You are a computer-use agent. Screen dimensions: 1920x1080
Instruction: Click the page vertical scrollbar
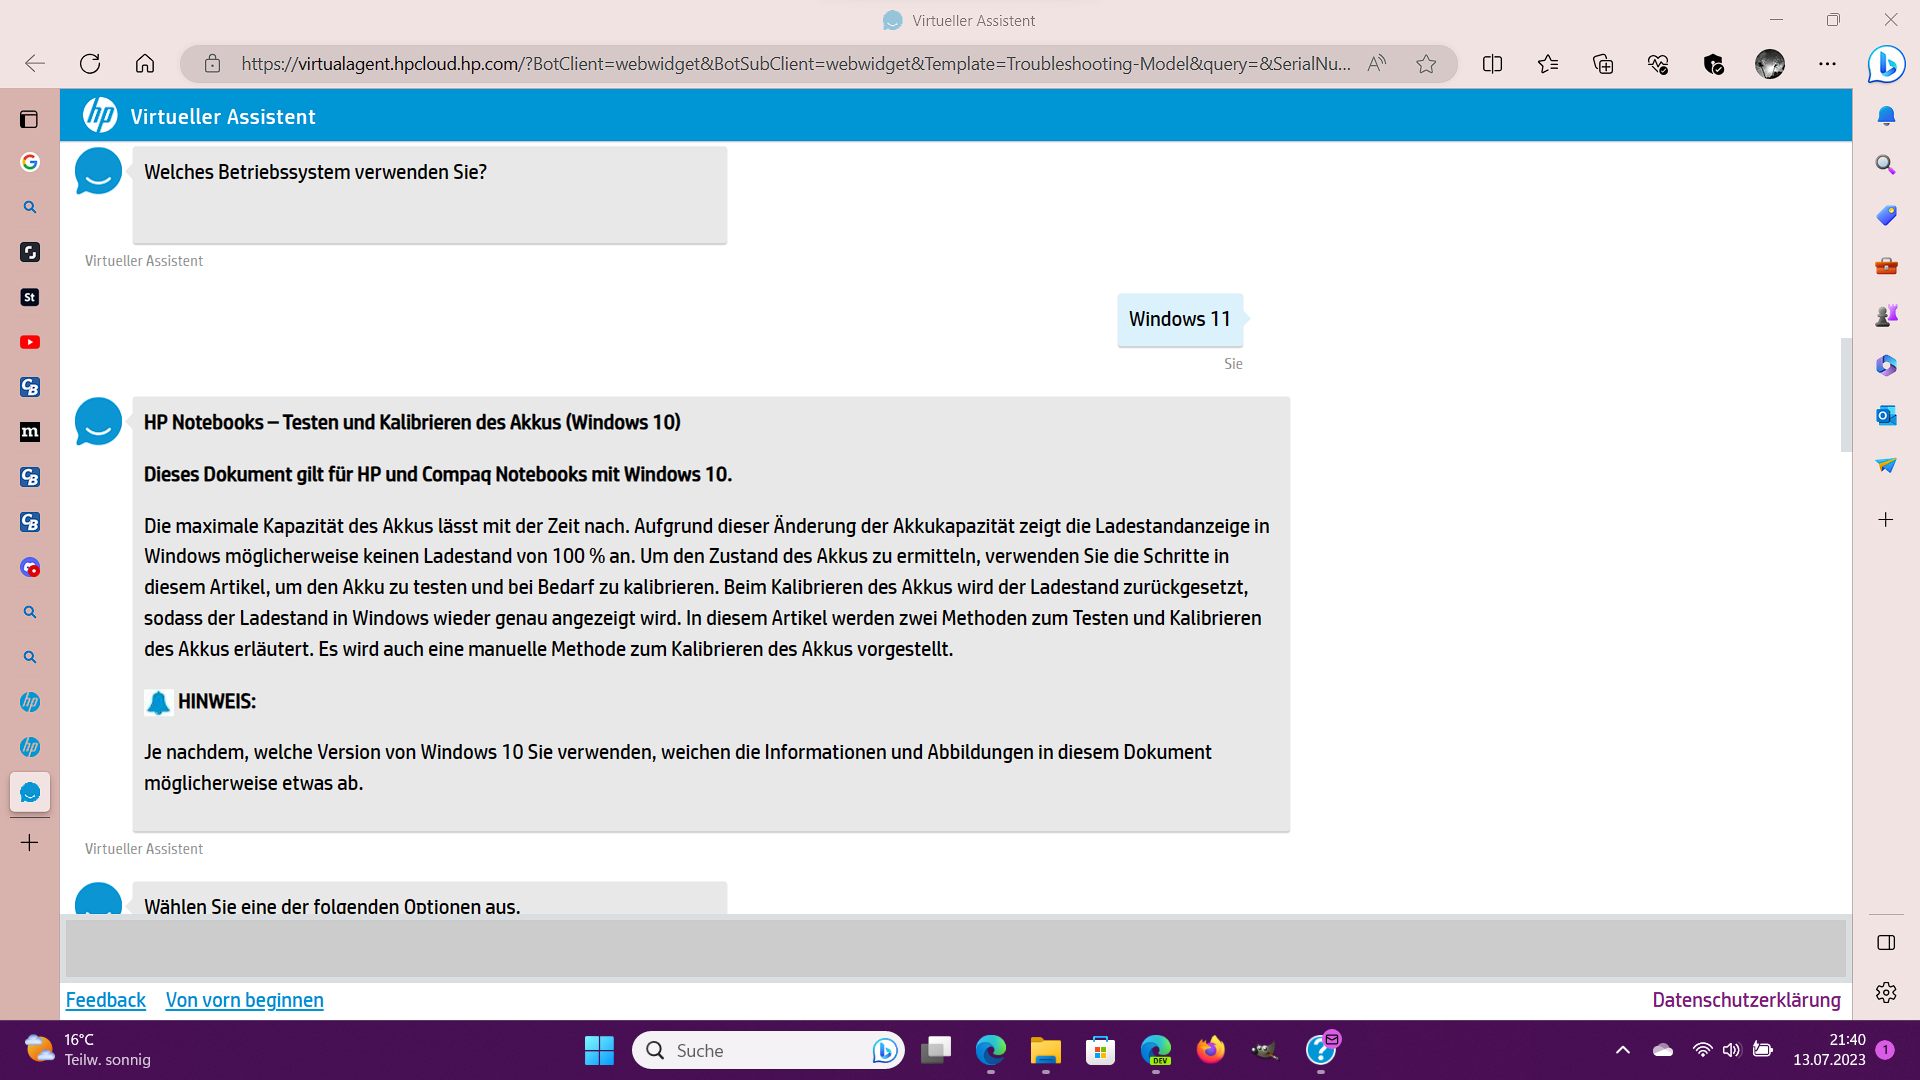click(1846, 395)
